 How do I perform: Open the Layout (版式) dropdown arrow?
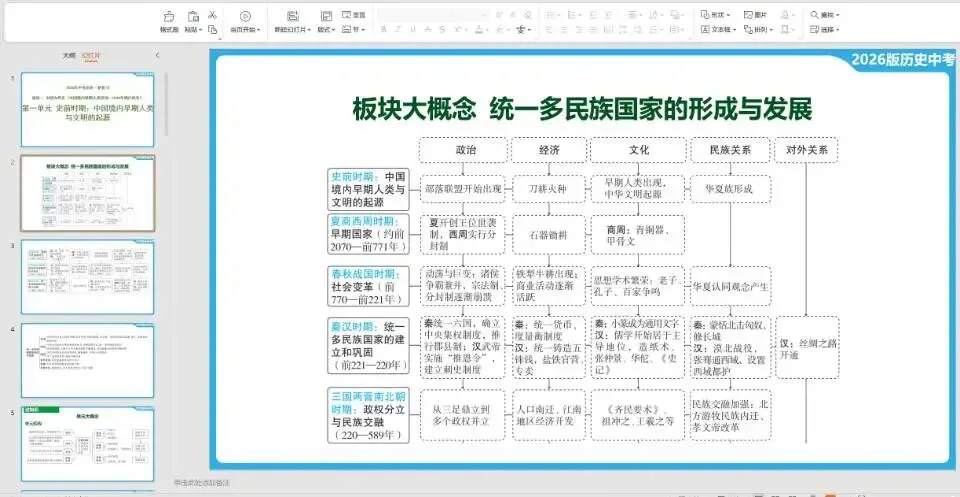334,29
